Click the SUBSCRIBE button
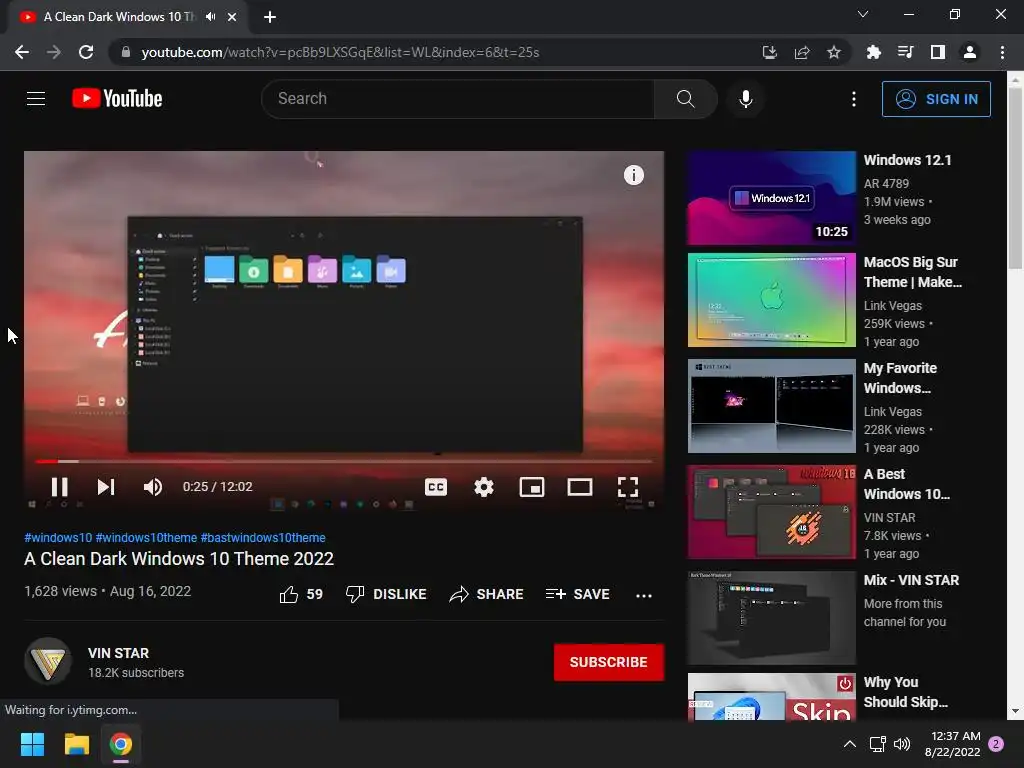The height and width of the screenshot is (768, 1024). pos(609,662)
